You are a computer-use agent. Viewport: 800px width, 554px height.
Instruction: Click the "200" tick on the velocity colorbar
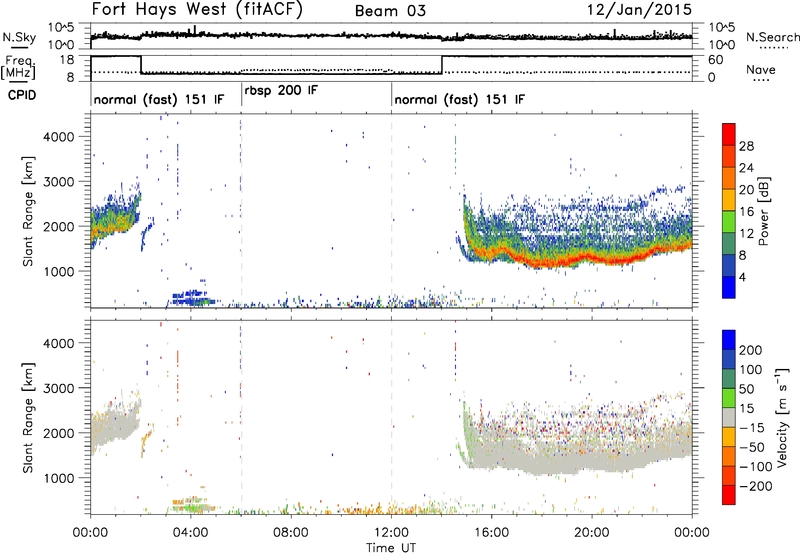pyautogui.click(x=751, y=350)
